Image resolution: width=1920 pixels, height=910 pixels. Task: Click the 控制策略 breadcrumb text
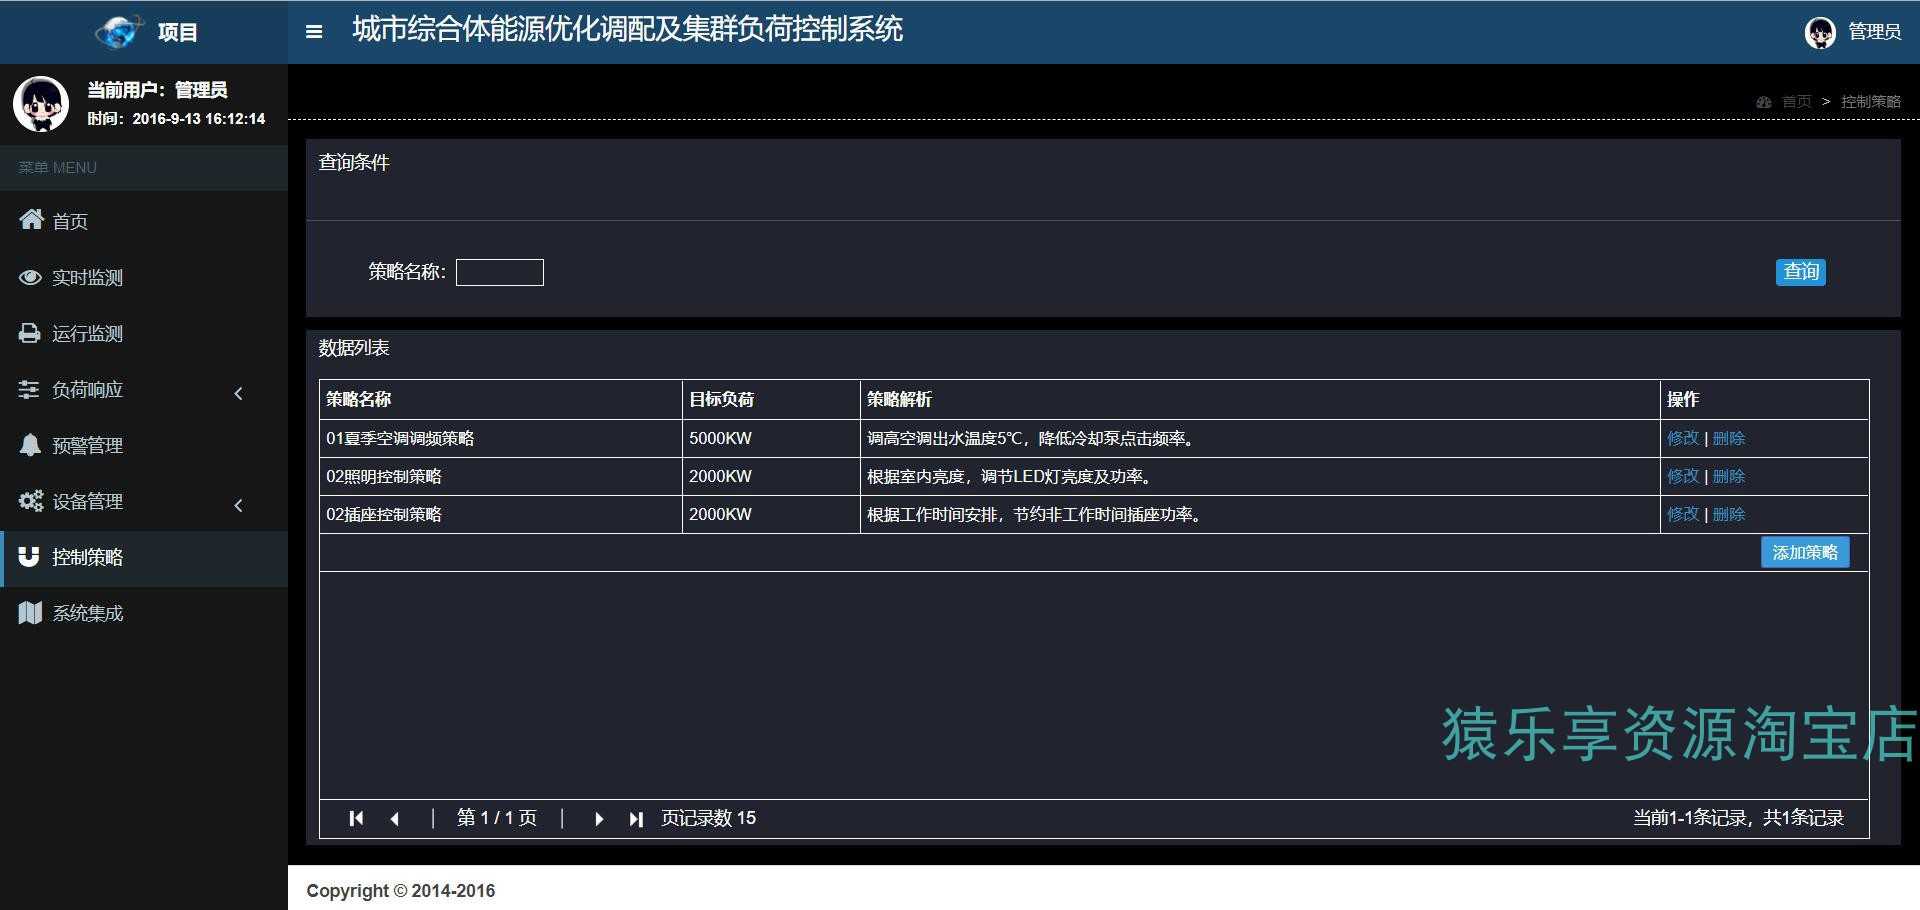[x=1871, y=102]
